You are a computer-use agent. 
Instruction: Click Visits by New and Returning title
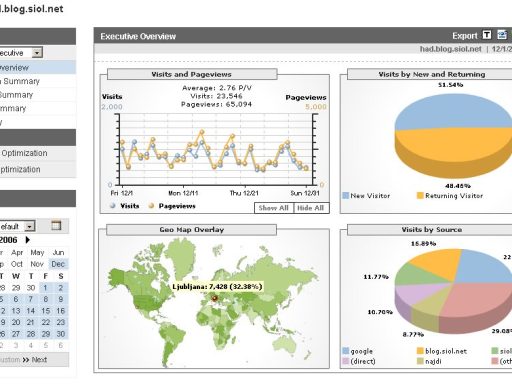(432, 74)
